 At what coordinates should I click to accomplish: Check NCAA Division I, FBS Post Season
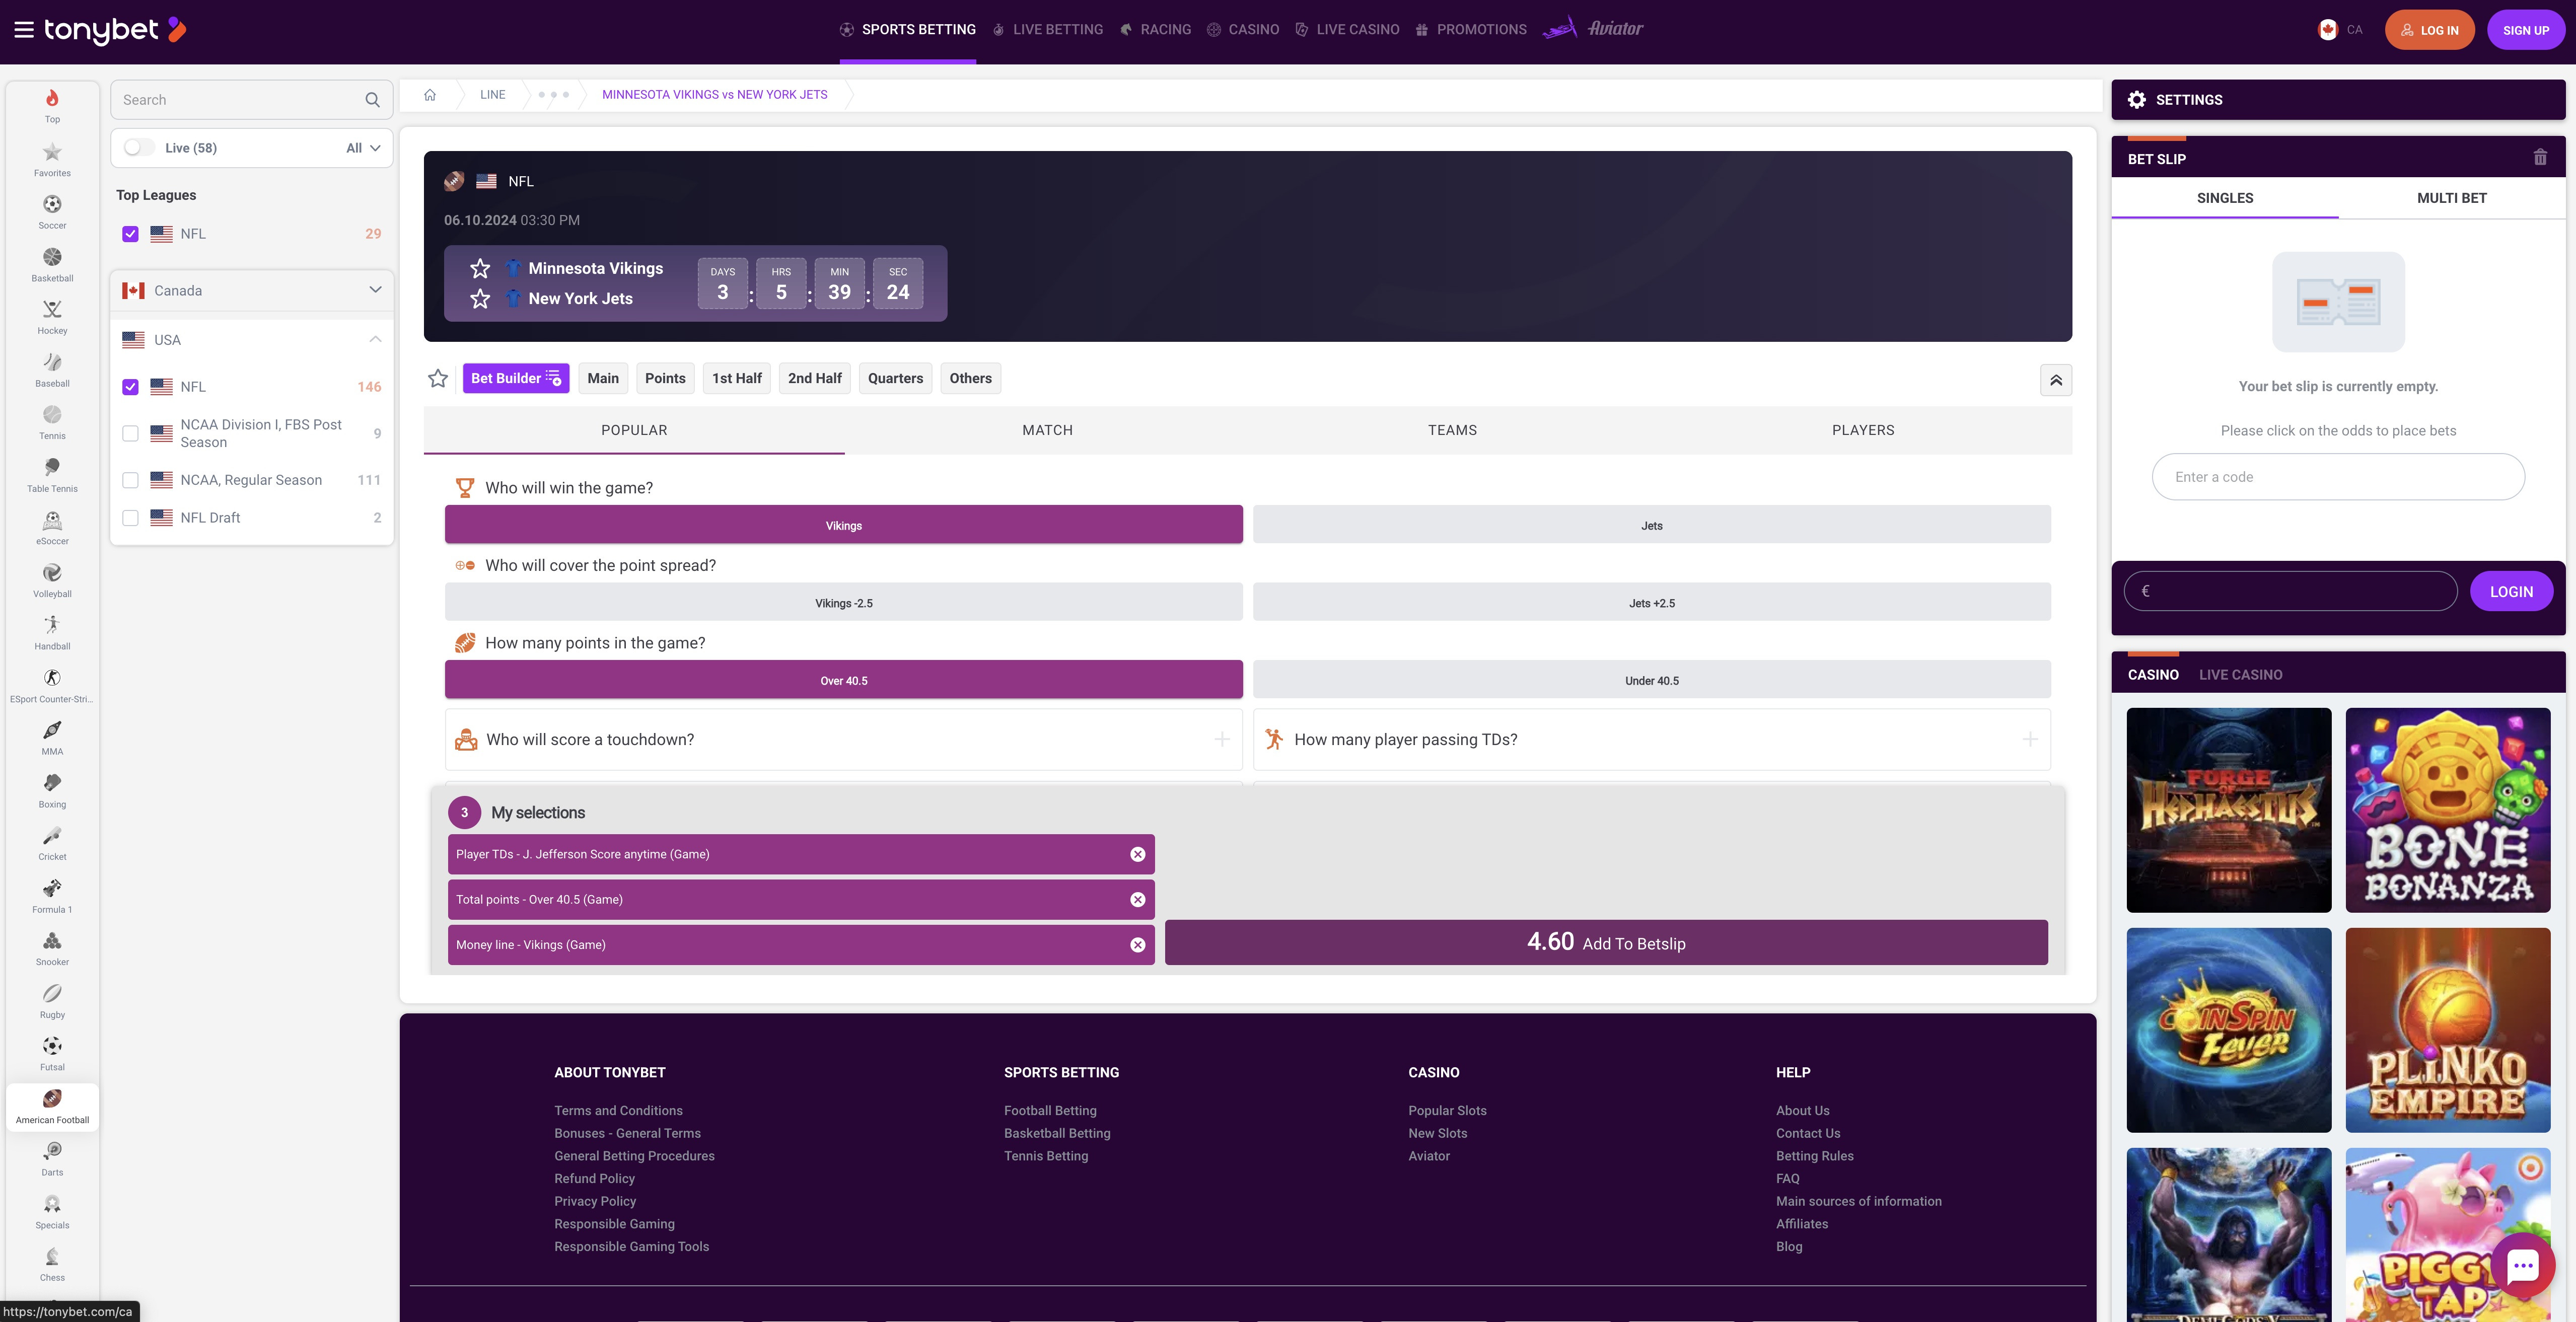click(130, 433)
